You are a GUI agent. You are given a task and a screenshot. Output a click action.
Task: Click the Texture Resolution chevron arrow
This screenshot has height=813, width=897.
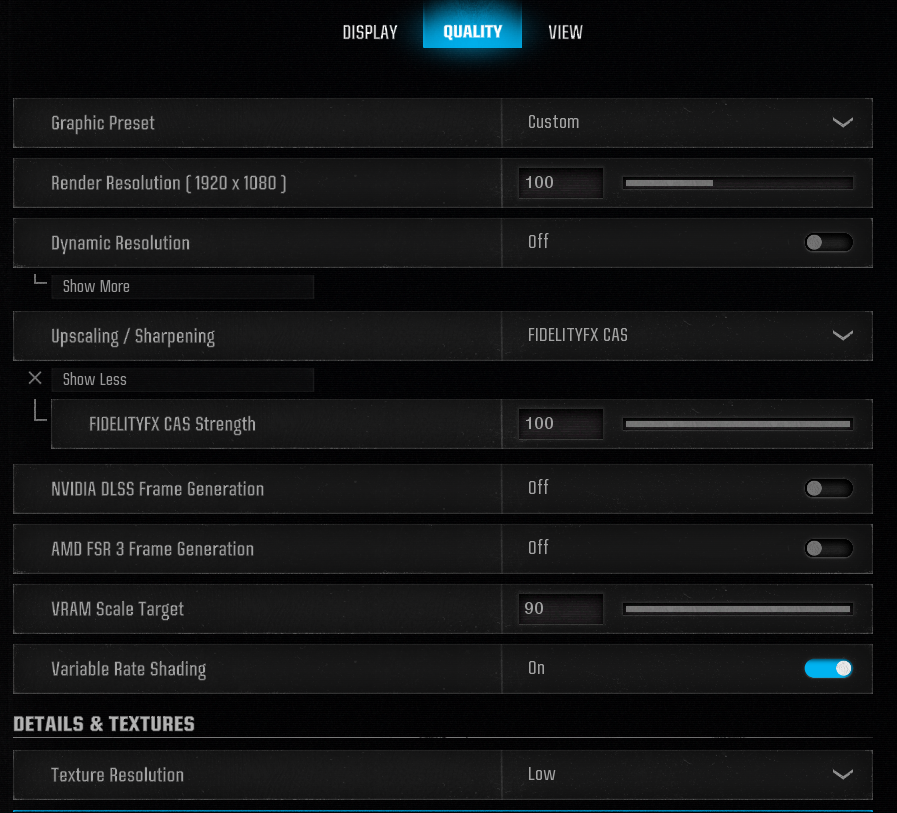tap(843, 775)
